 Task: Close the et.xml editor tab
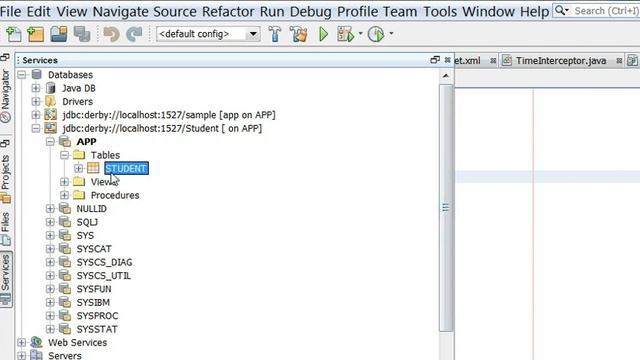(x=493, y=61)
